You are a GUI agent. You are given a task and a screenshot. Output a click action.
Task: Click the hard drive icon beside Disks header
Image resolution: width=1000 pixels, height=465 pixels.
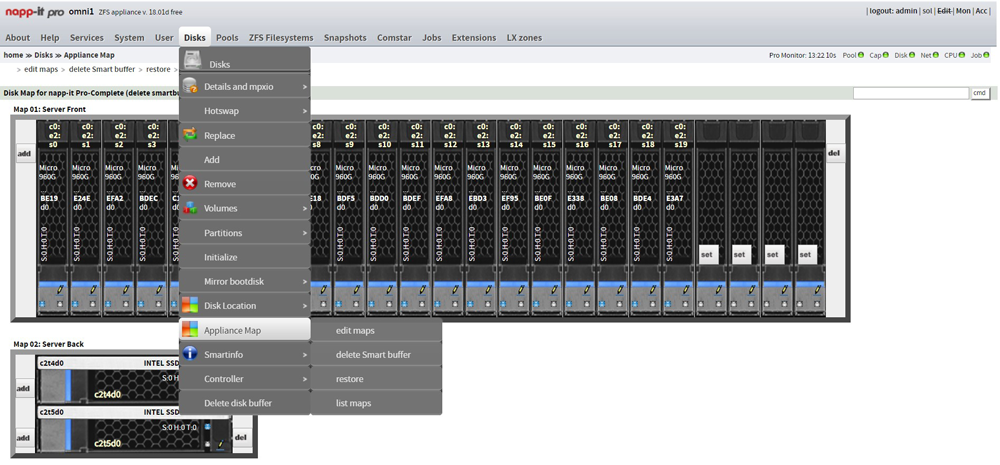pyautogui.click(x=193, y=61)
